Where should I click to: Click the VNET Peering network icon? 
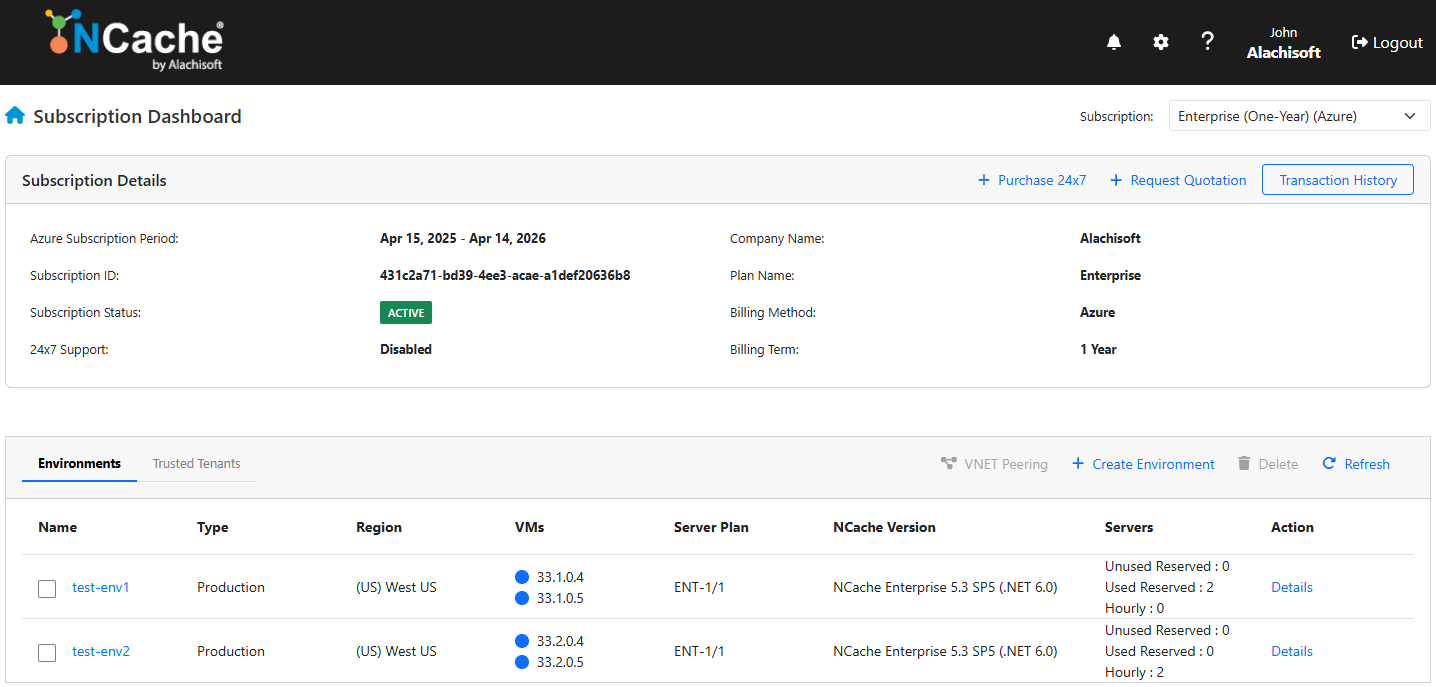click(949, 464)
